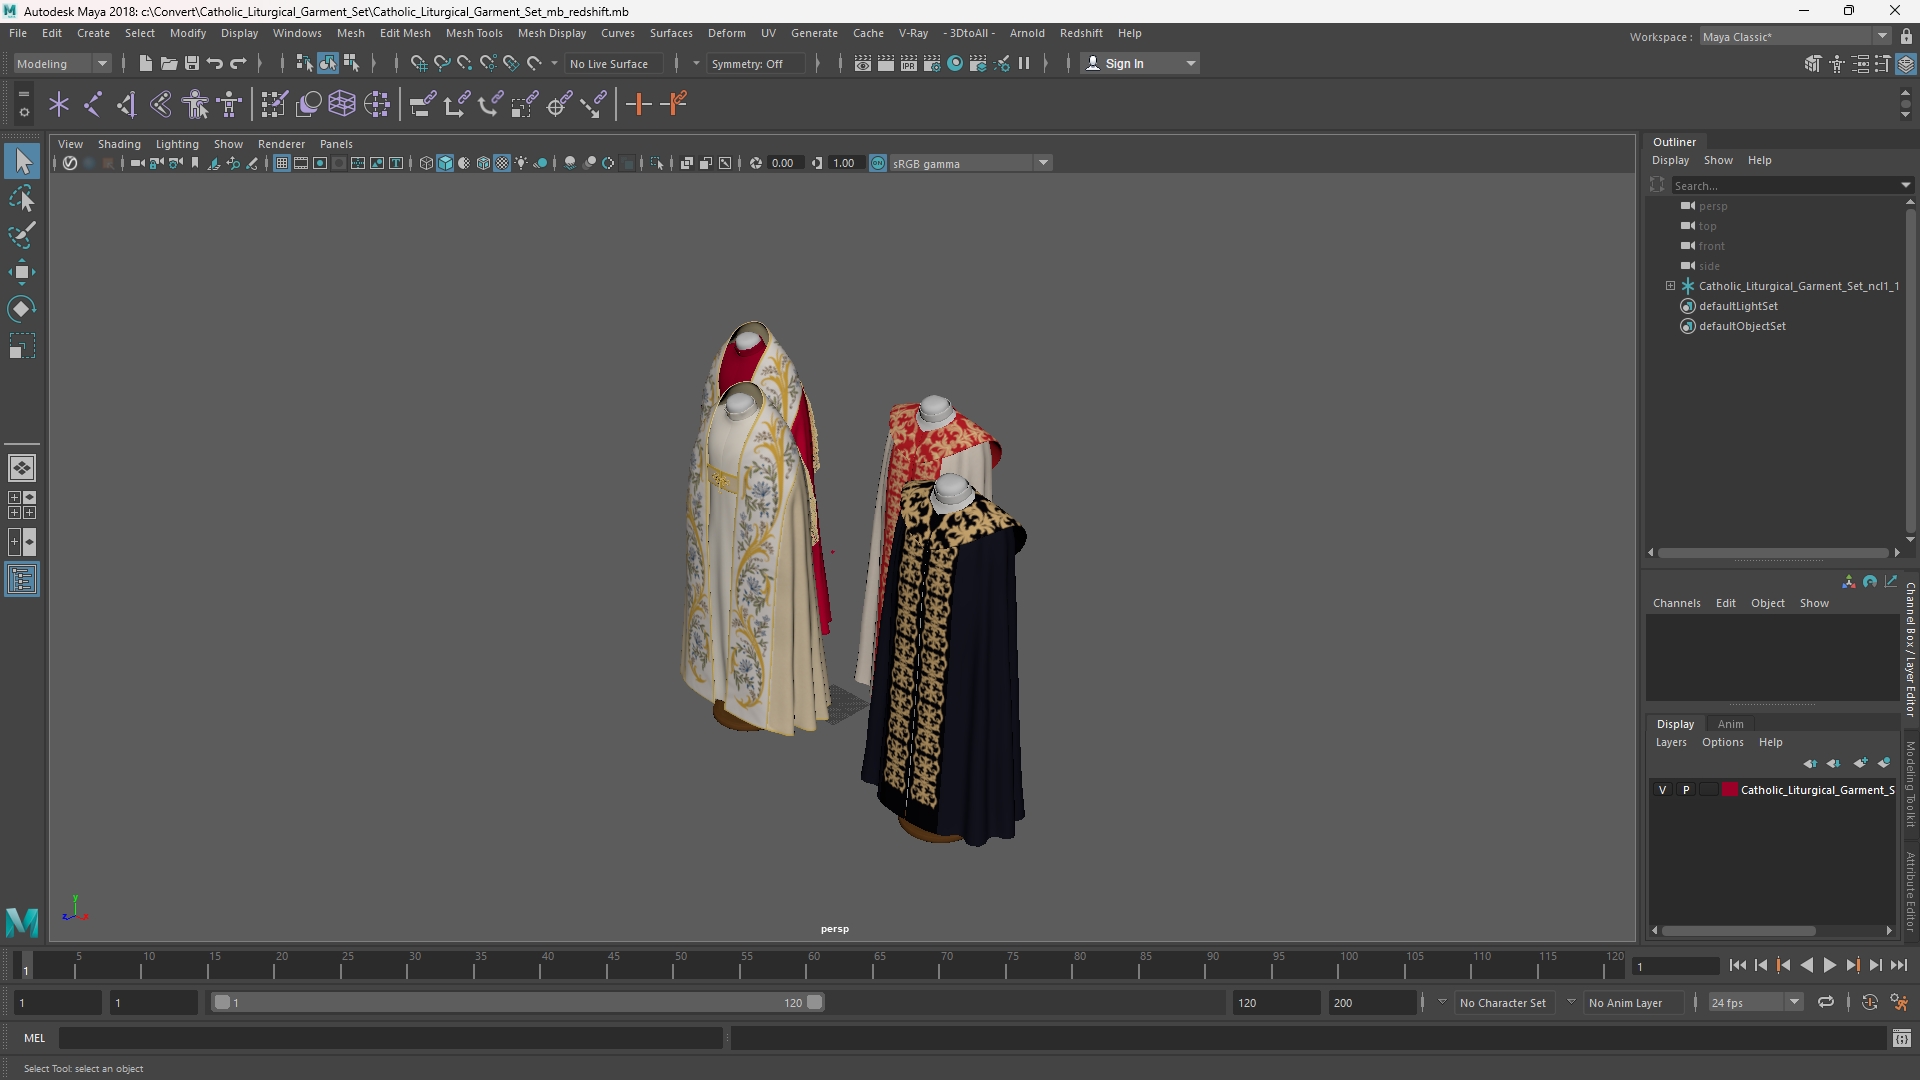The image size is (1920, 1080).
Task: Click the Save Scene icon
Action: click(x=192, y=63)
